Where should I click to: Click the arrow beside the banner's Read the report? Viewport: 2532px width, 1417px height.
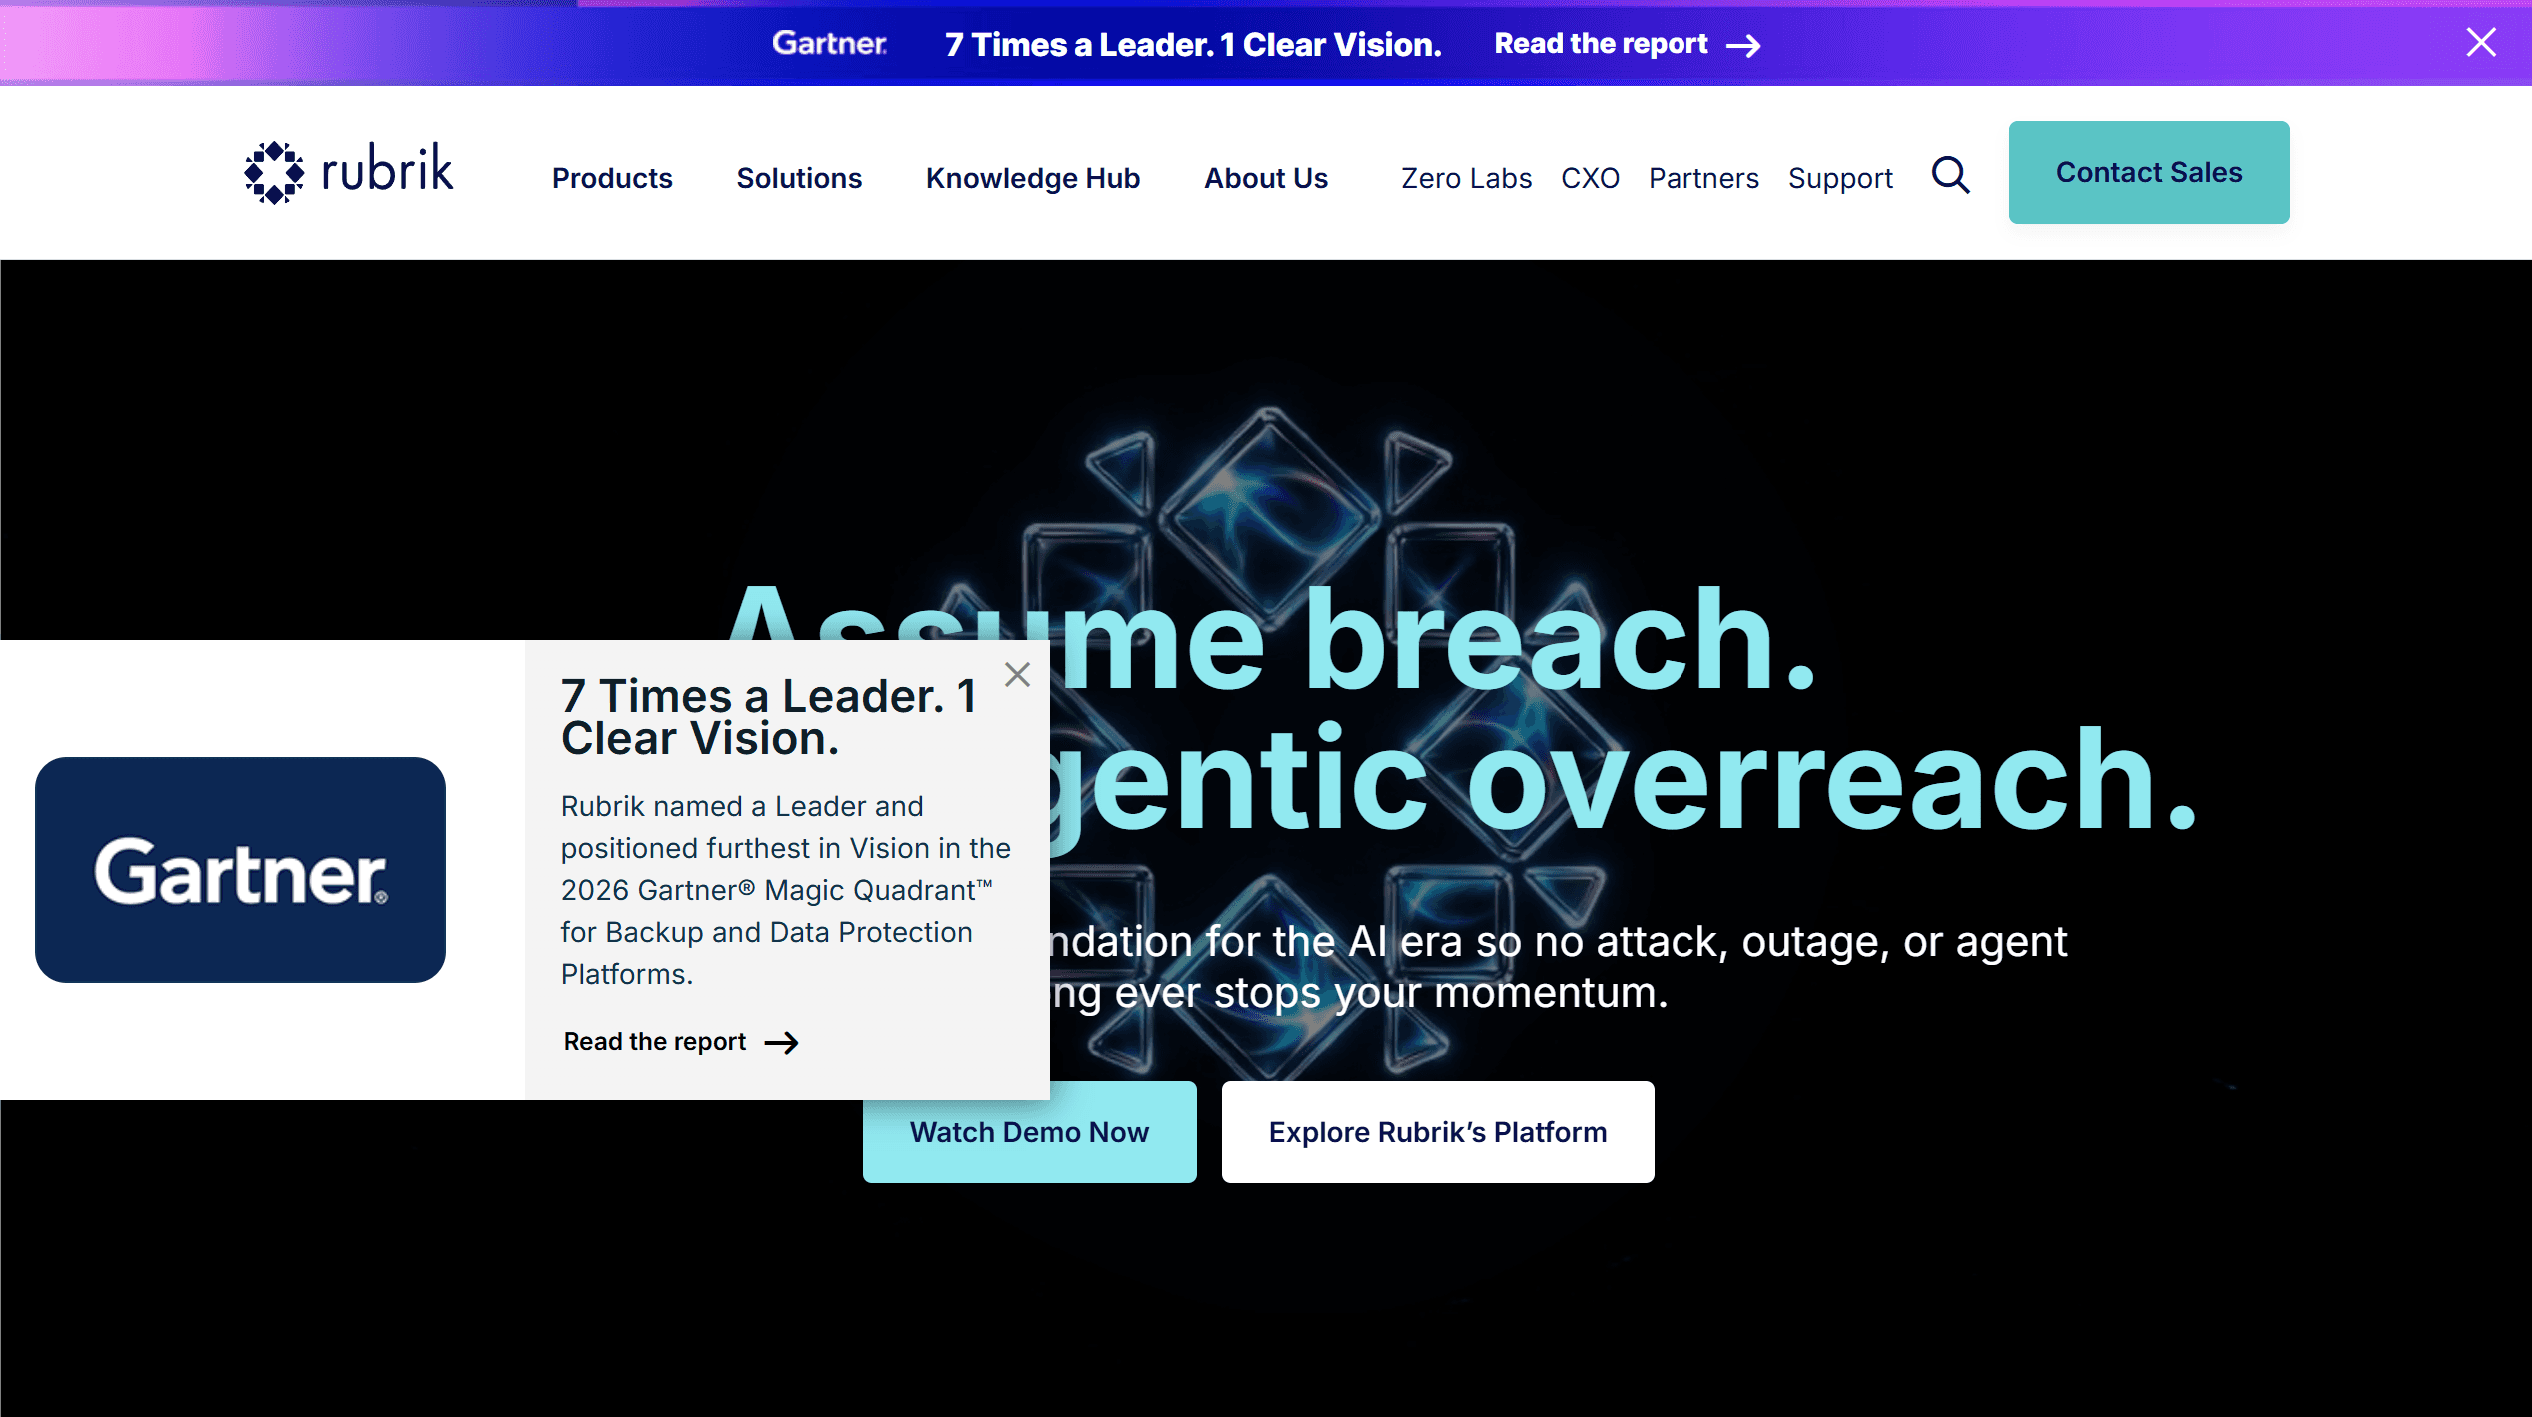tap(1744, 45)
